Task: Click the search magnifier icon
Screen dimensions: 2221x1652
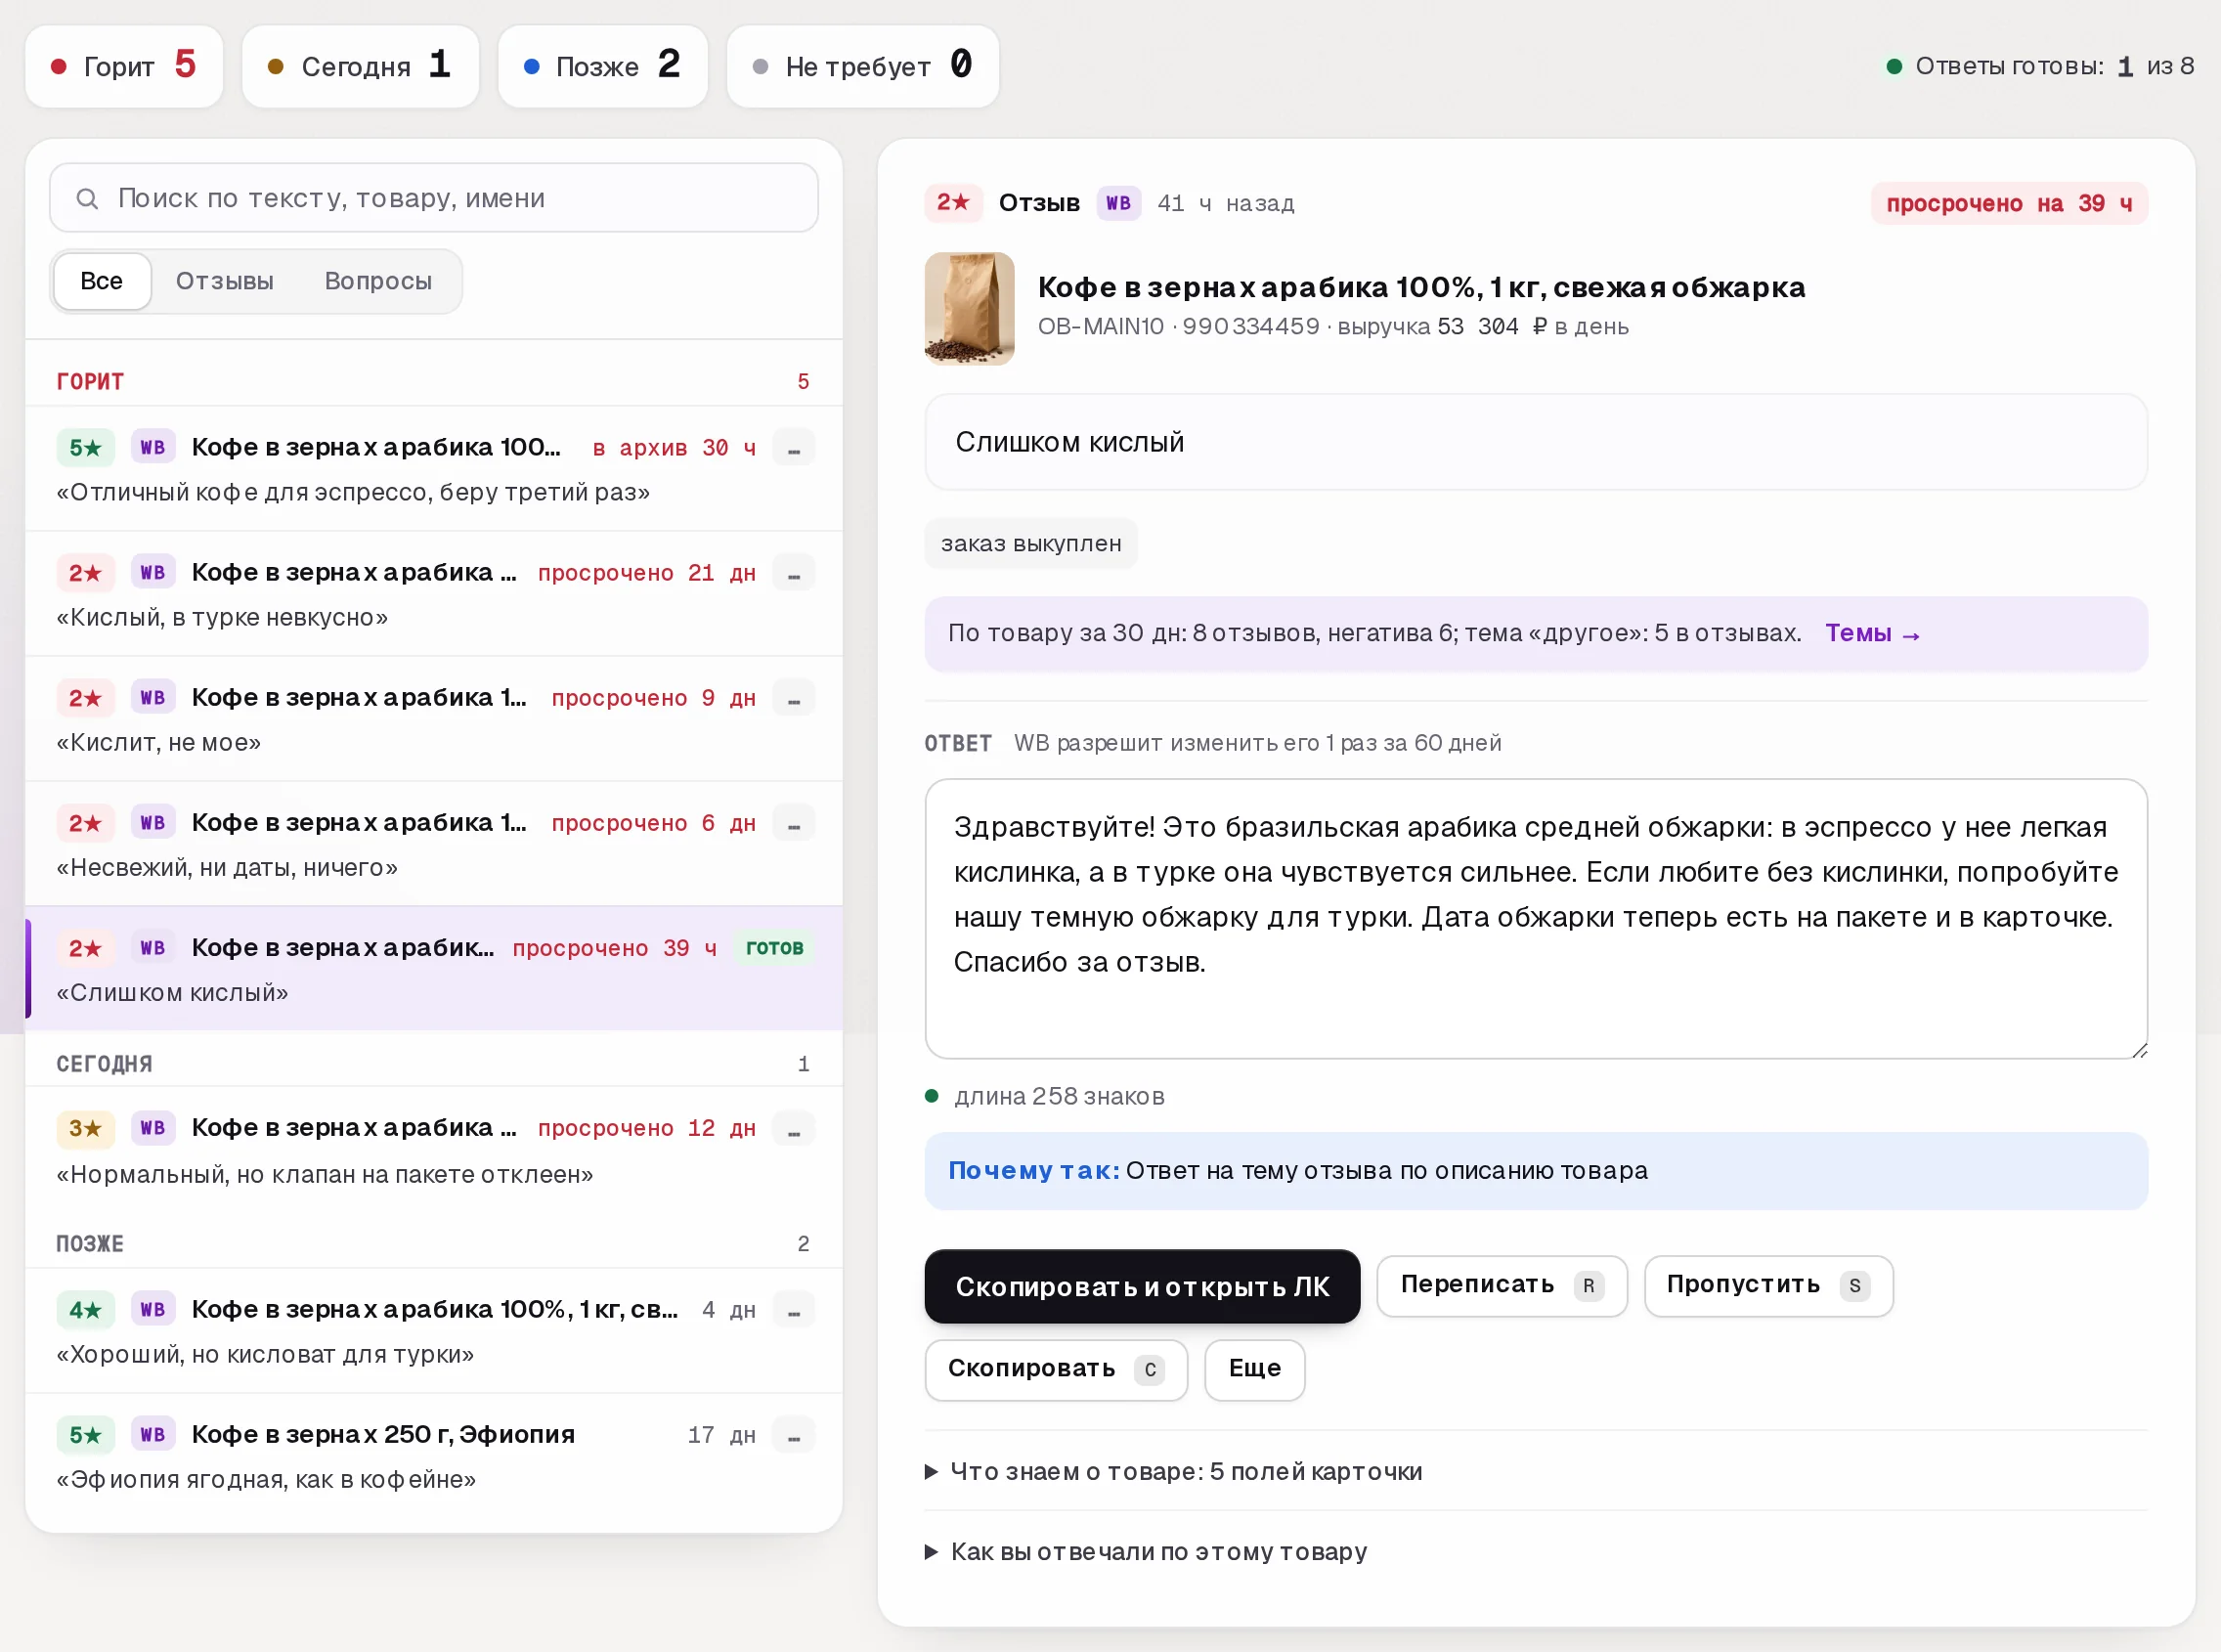Action: tap(87, 199)
